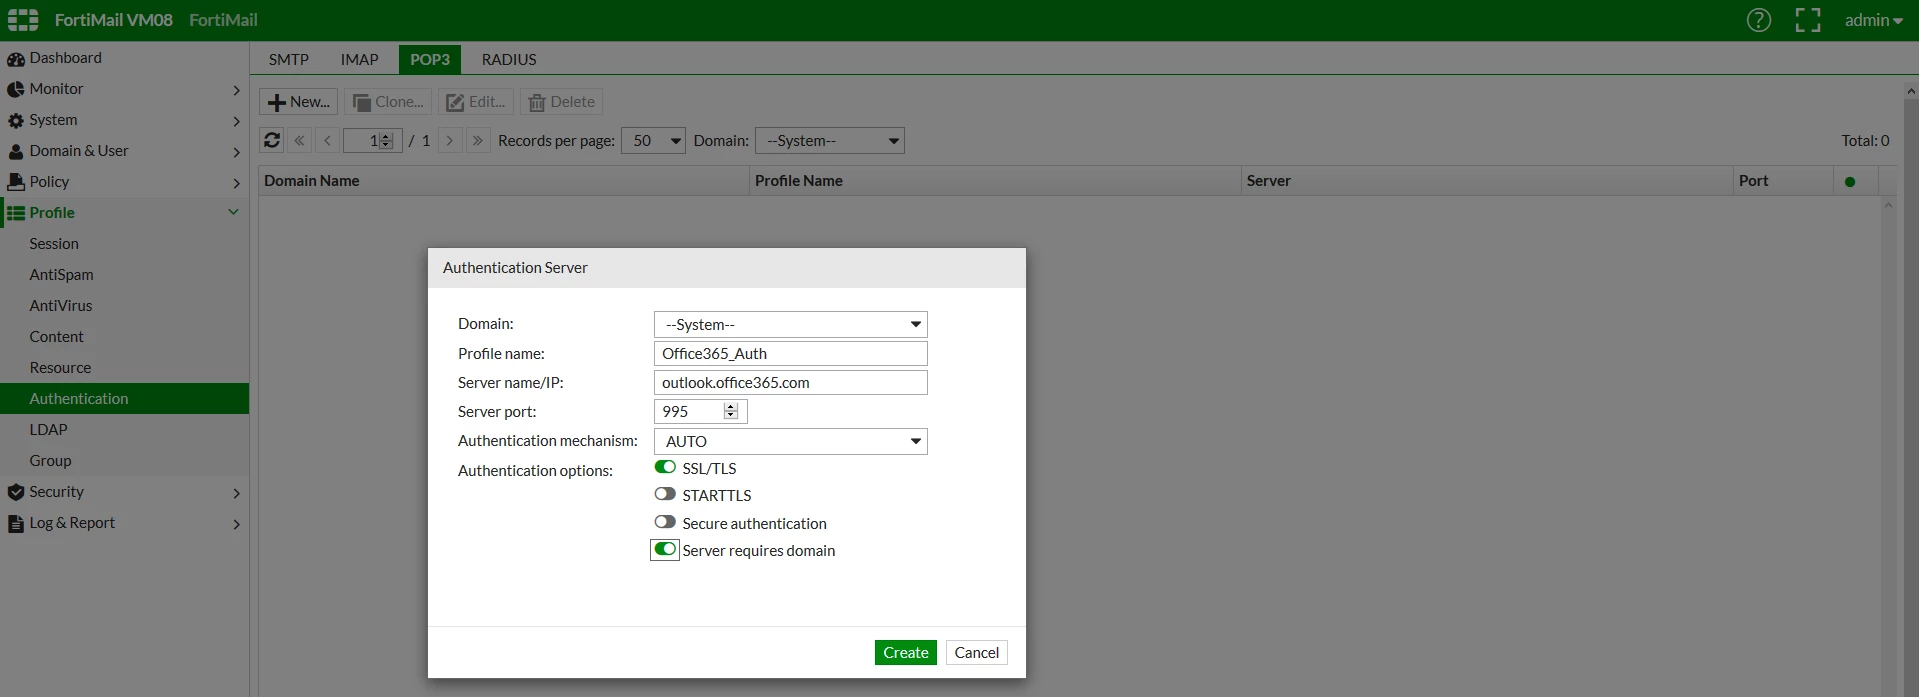This screenshot has height=697, width=1919.
Task: Toggle the full screen icon
Action: click(1808, 20)
